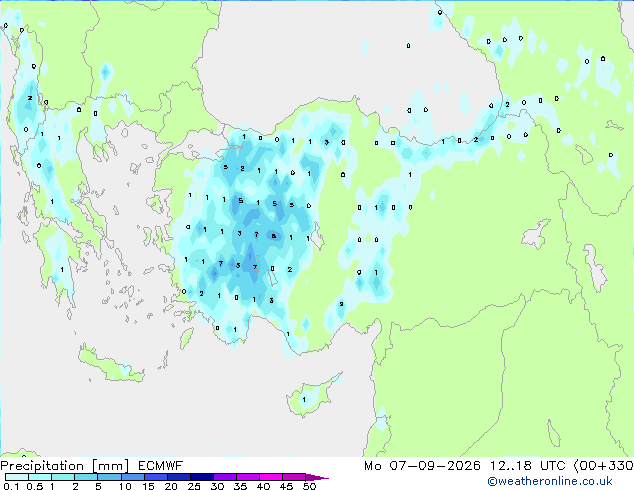
Task: Pick the 10–15 mm legend color box
Action: point(132,477)
